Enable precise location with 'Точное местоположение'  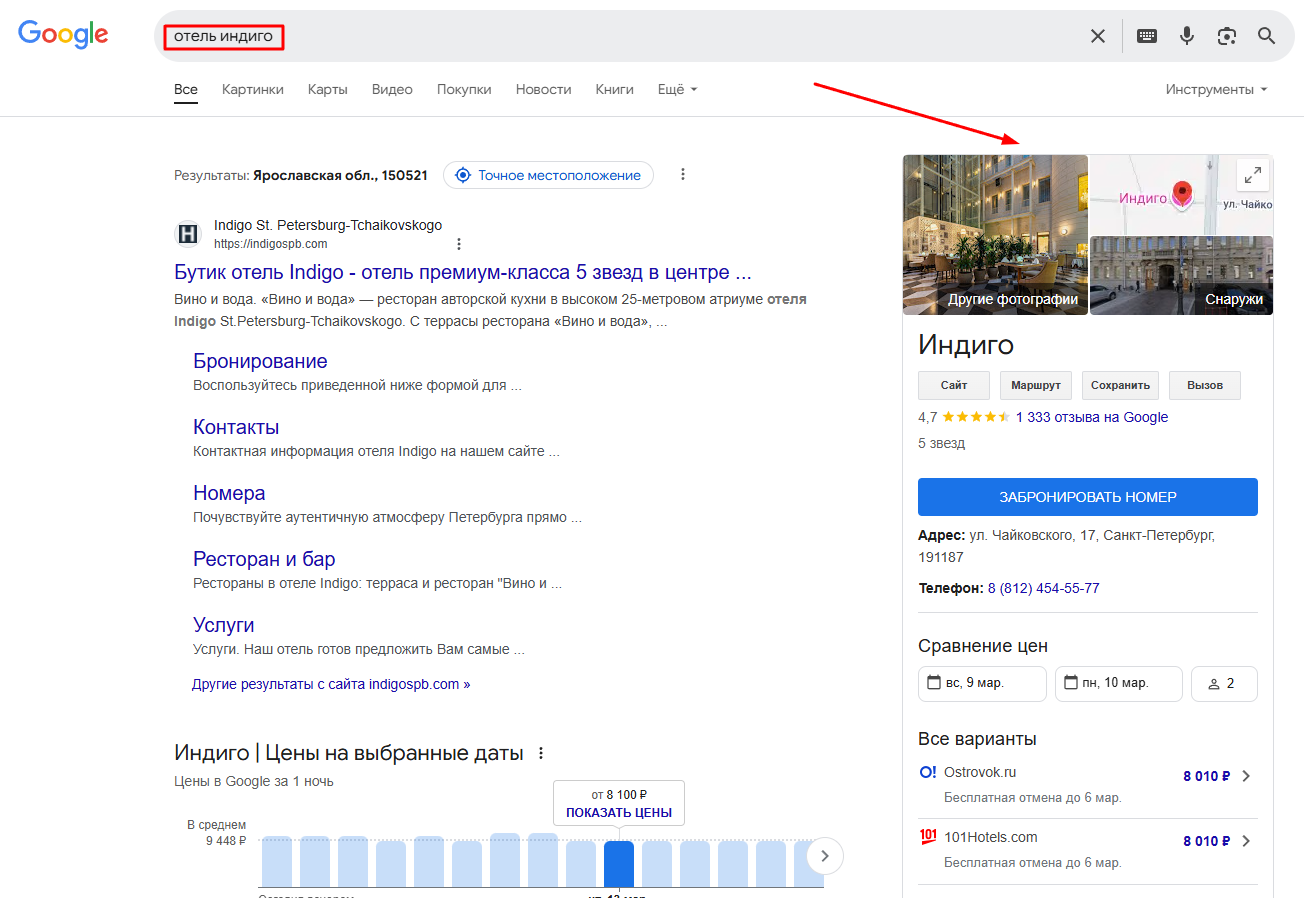click(x=548, y=174)
